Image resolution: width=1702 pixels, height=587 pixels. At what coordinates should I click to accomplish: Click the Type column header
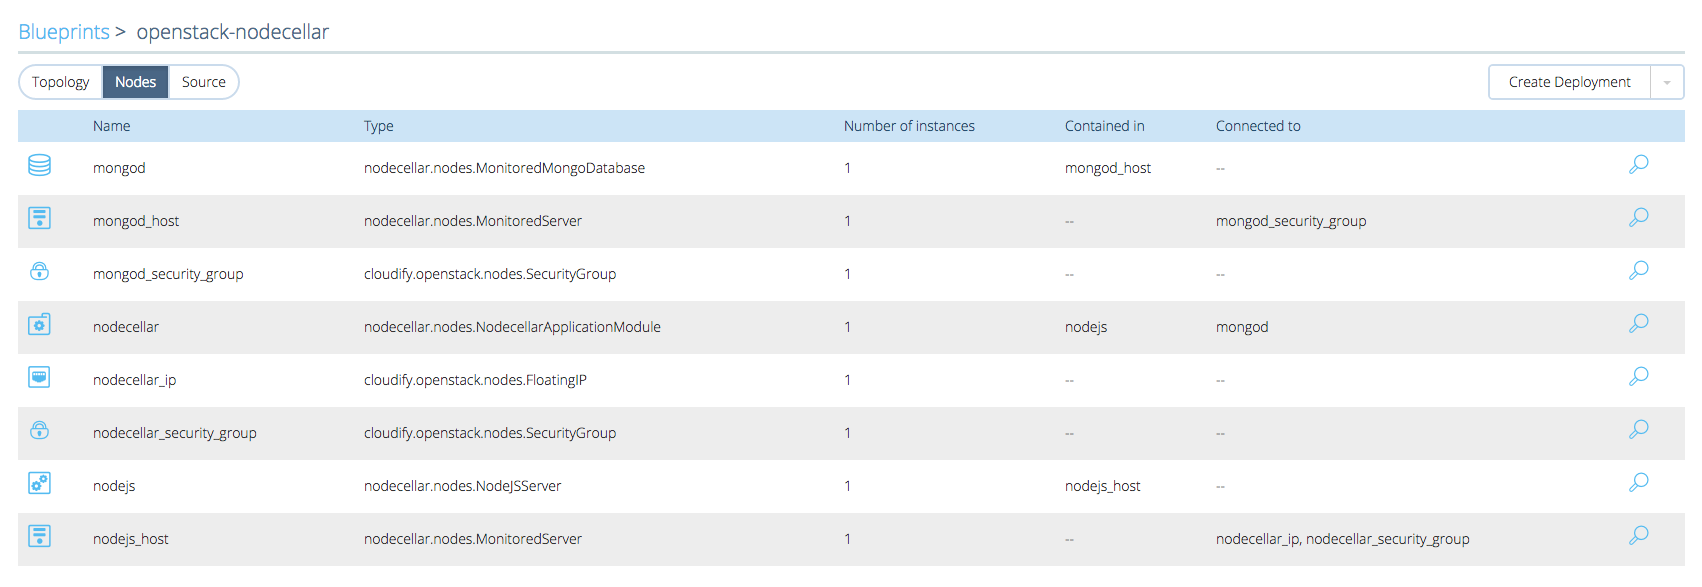point(379,126)
